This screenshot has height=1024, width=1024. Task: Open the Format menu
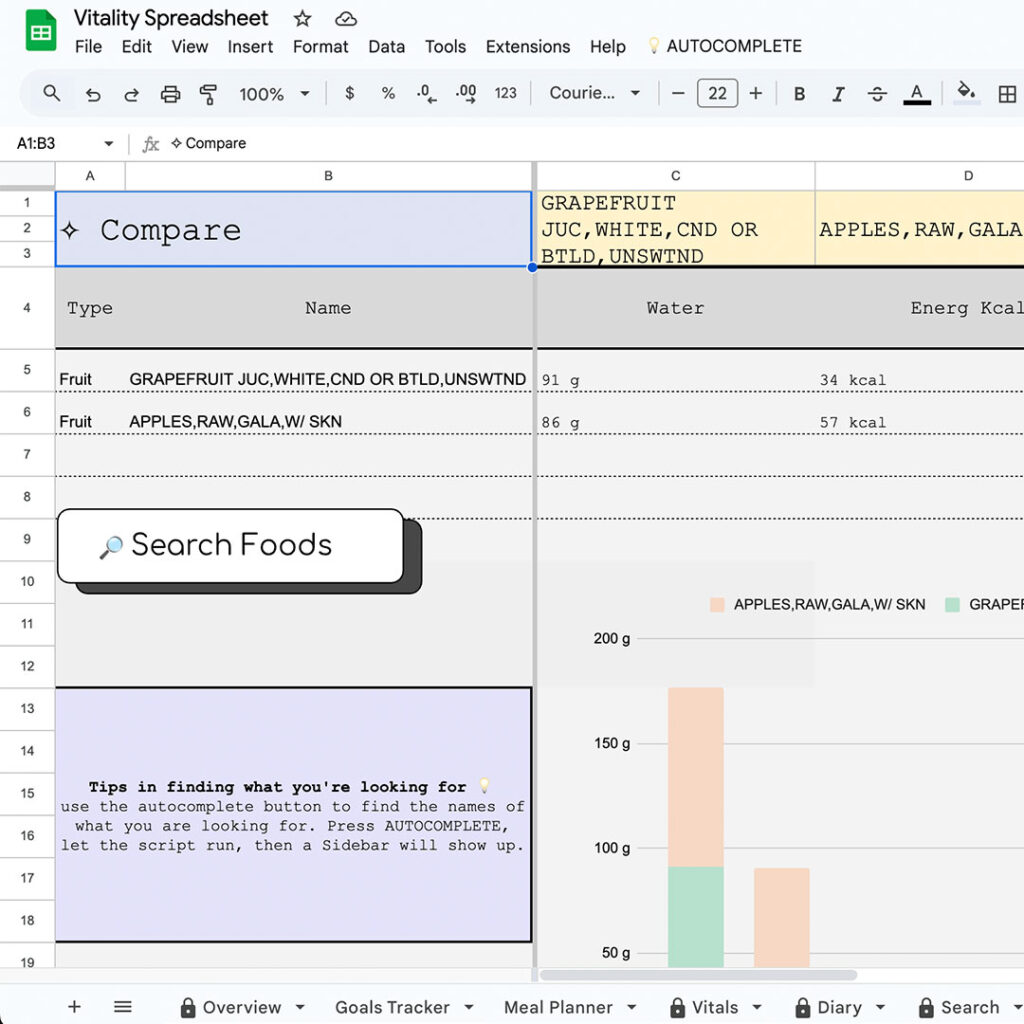320,46
